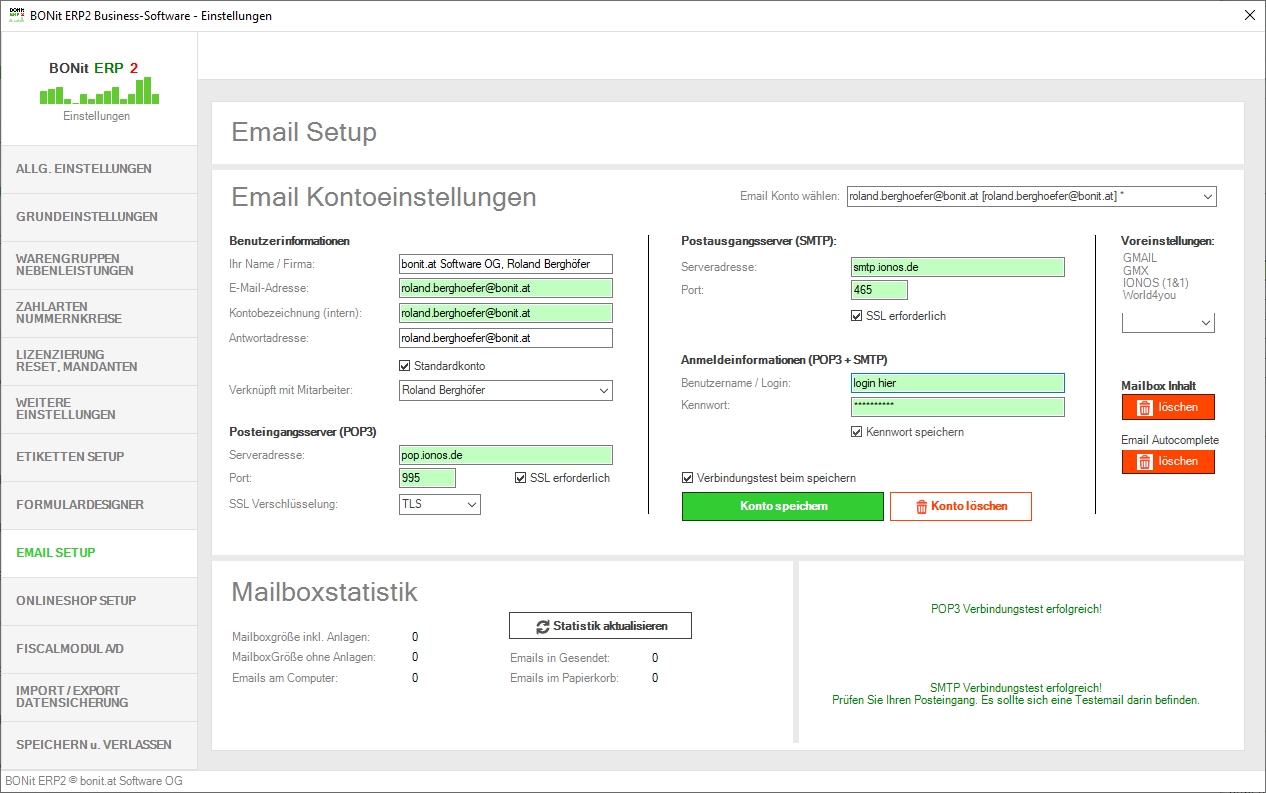The image size is (1266, 793).
Task: Click 'Mailboxgröße inkl. Anlagen:' label
Action: [301, 637]
